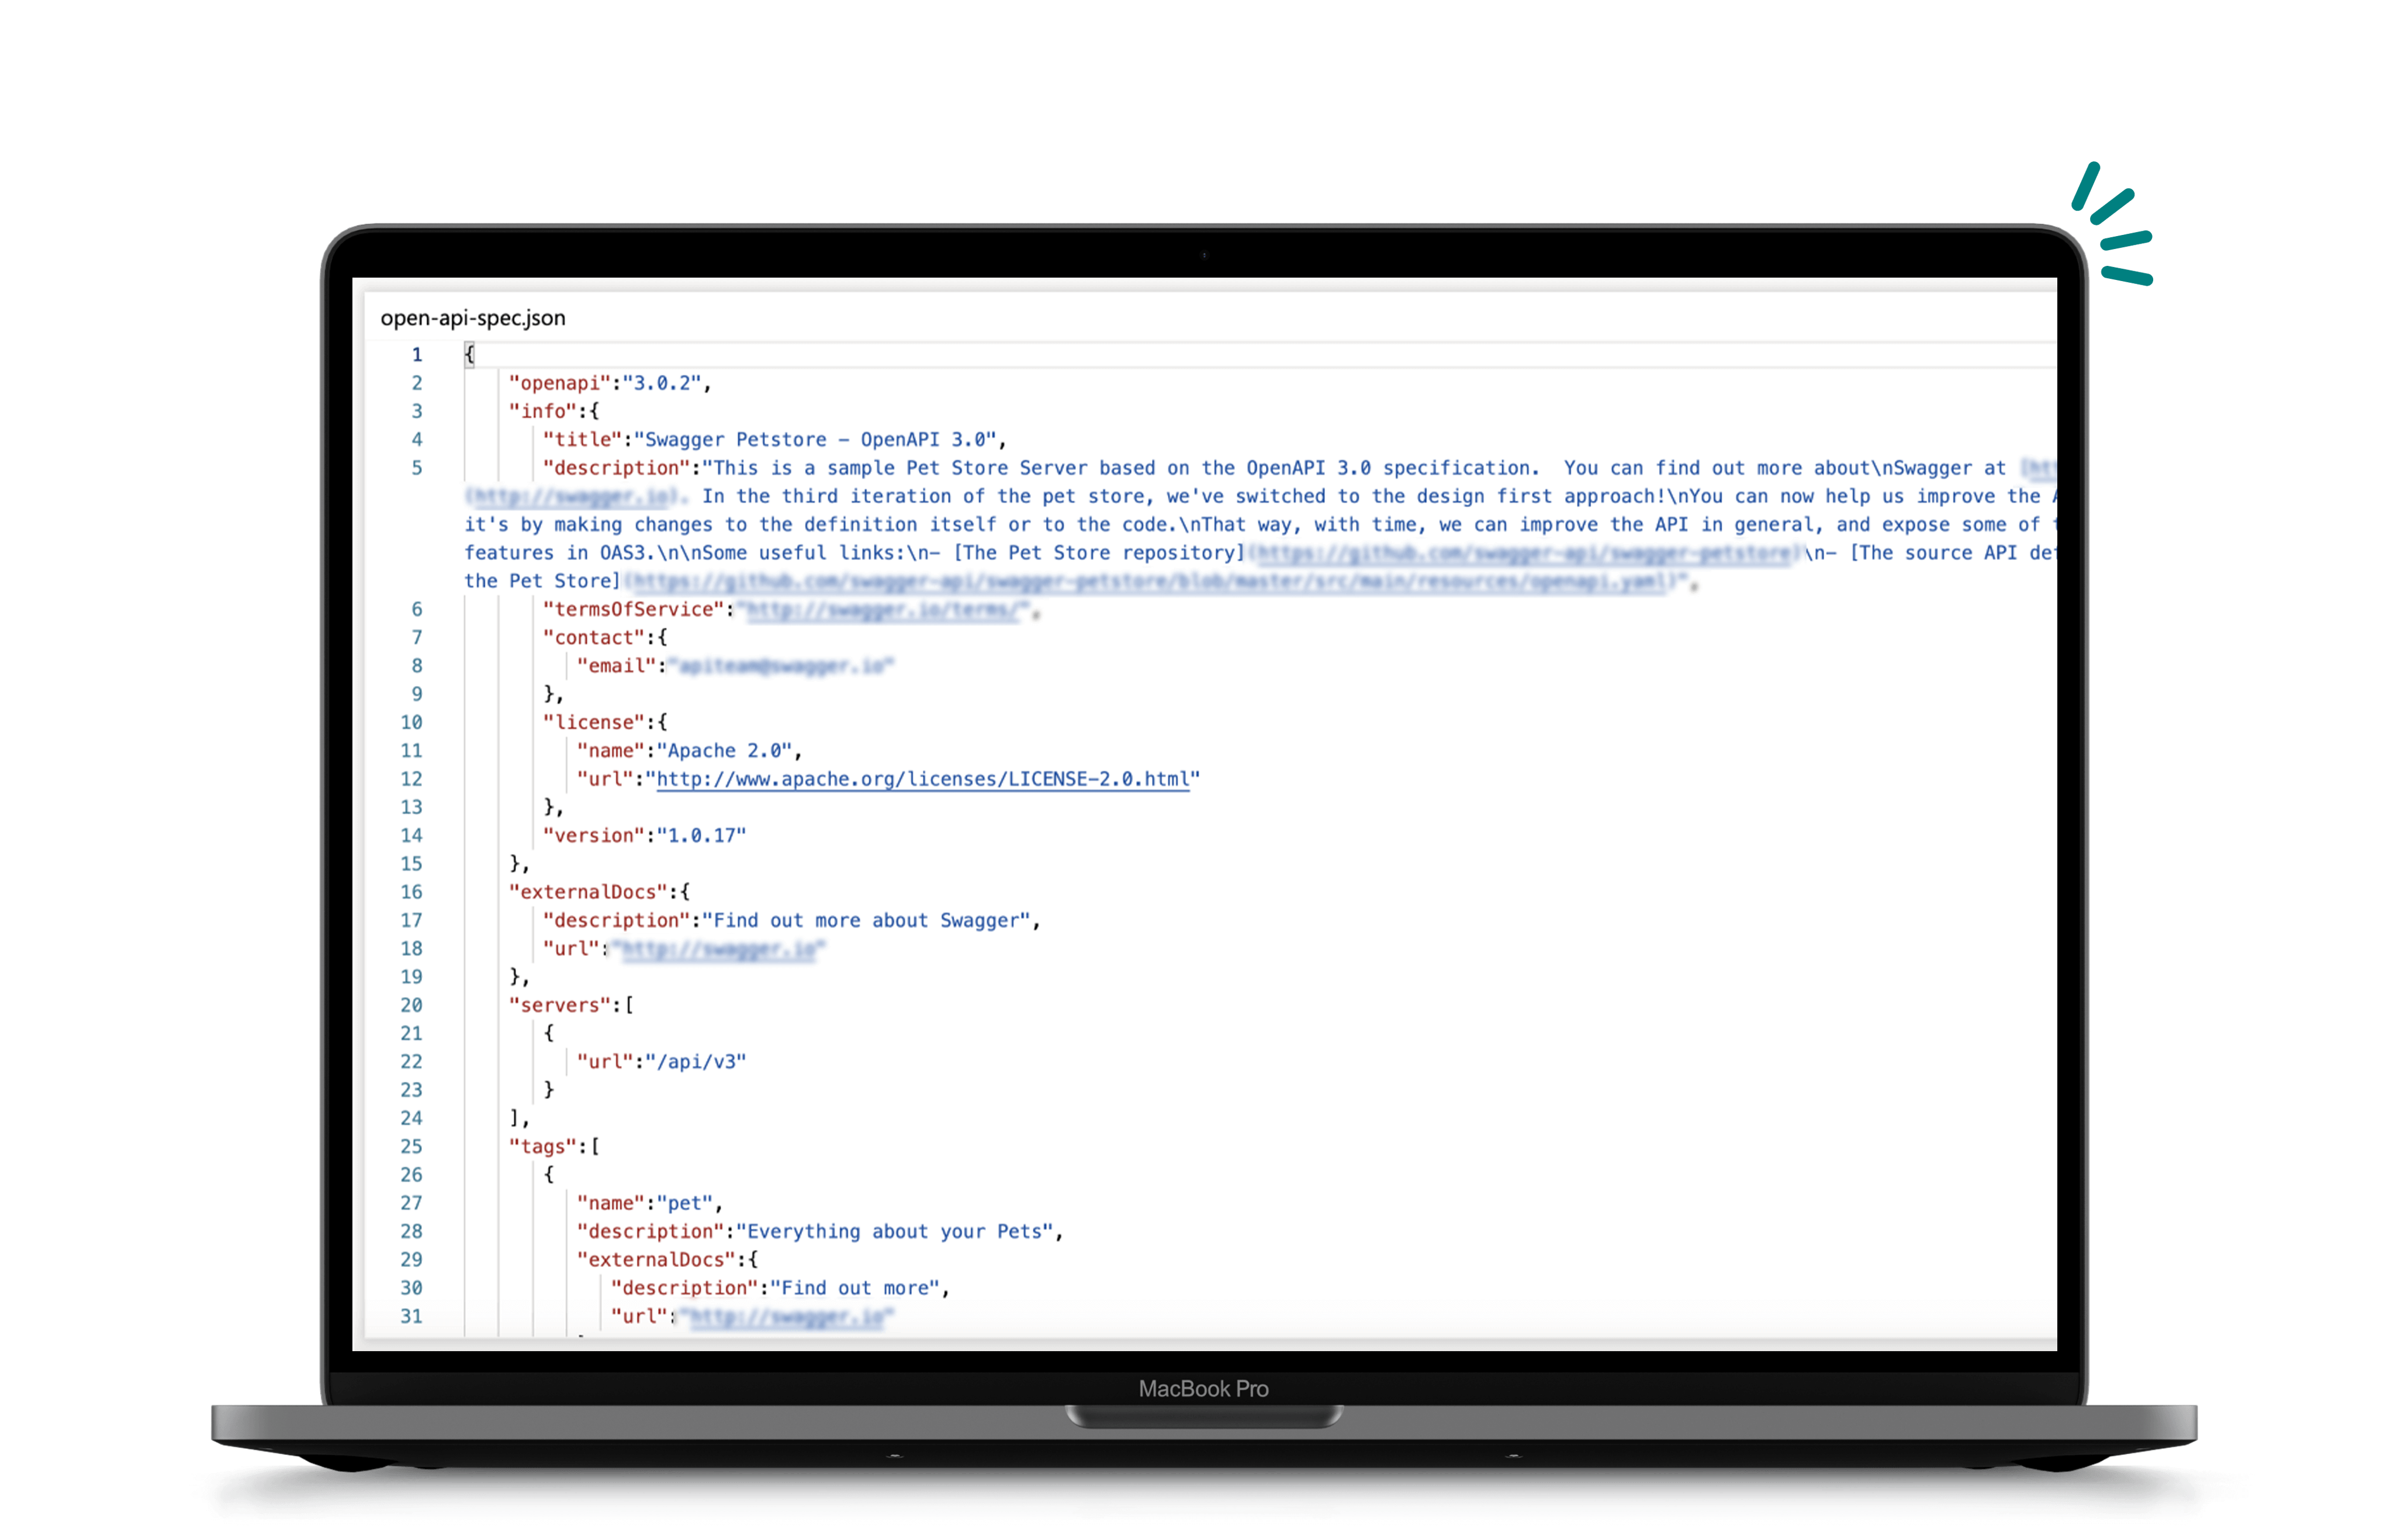Click "termsOfService" key on line 6
The height and width of the screenshot is (1530, 2408).
pos(633,609)
